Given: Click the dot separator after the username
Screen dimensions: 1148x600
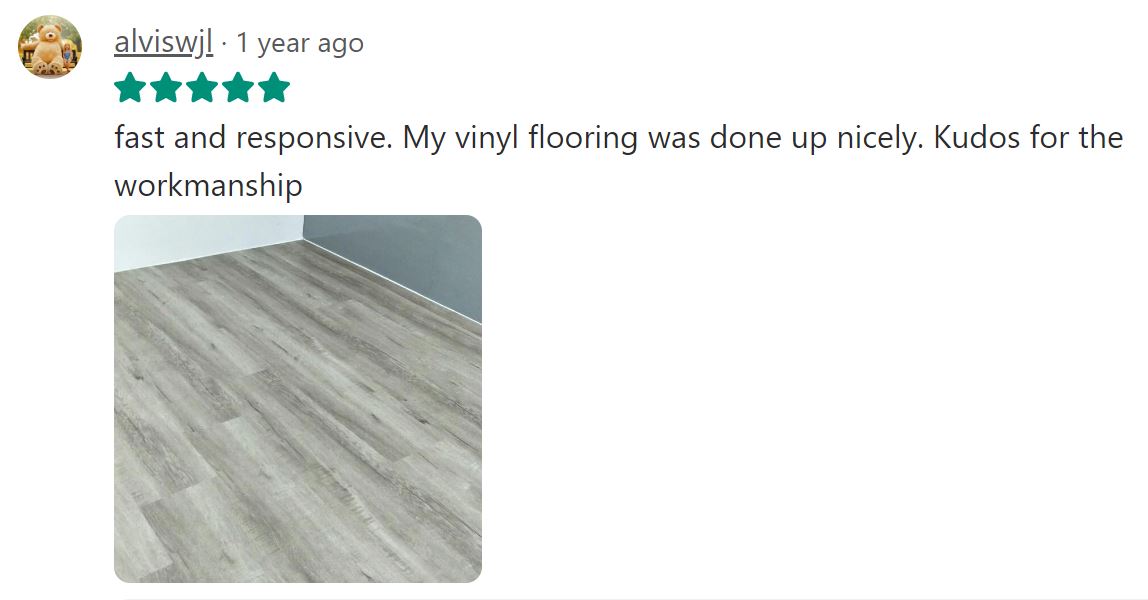Looking at the screenshot, I should (x=224, y=45).
